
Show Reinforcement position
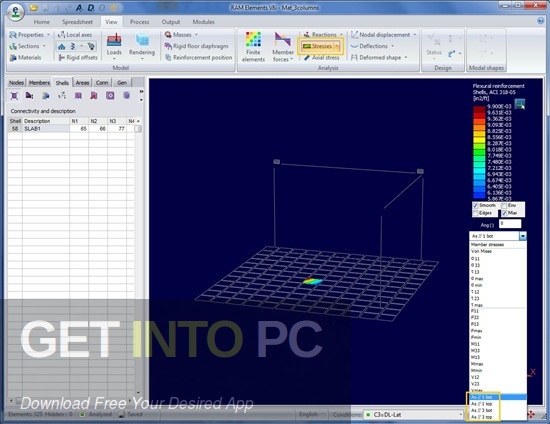coord(199,57)
